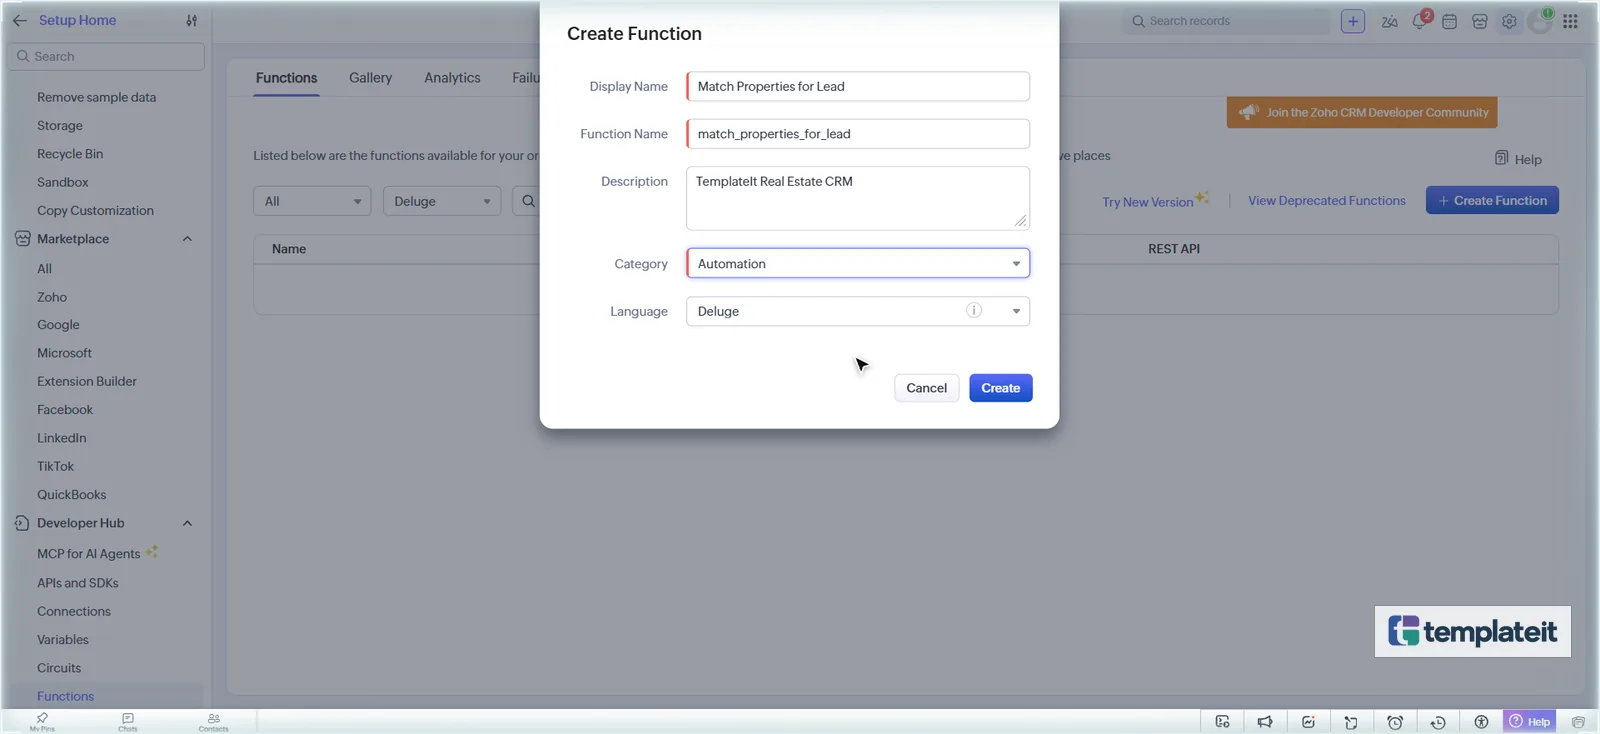This screenshot has width=1600, height=734.
Task: Click the alarm clock reminders icon
Action: pos(1395,722)
